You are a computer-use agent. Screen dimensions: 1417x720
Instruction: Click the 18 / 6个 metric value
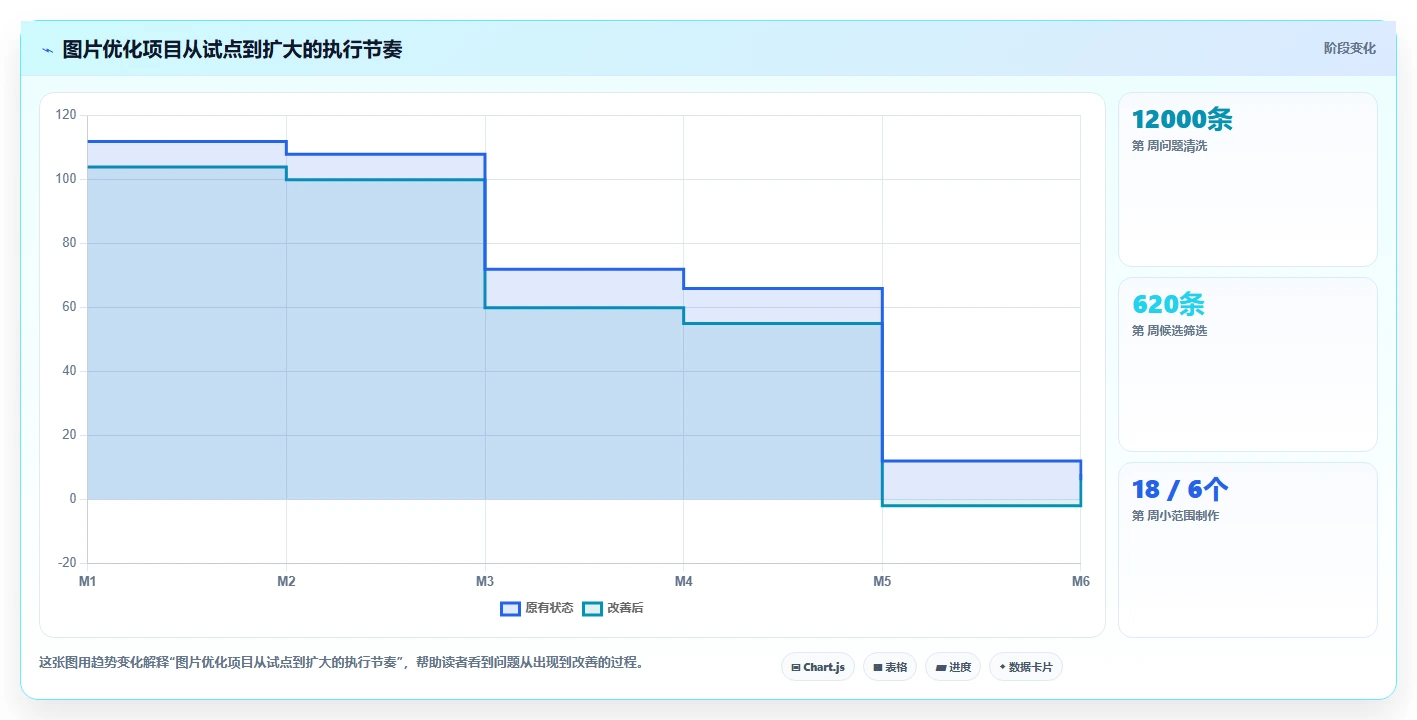pyautogui.click(x=1180, y=490)
